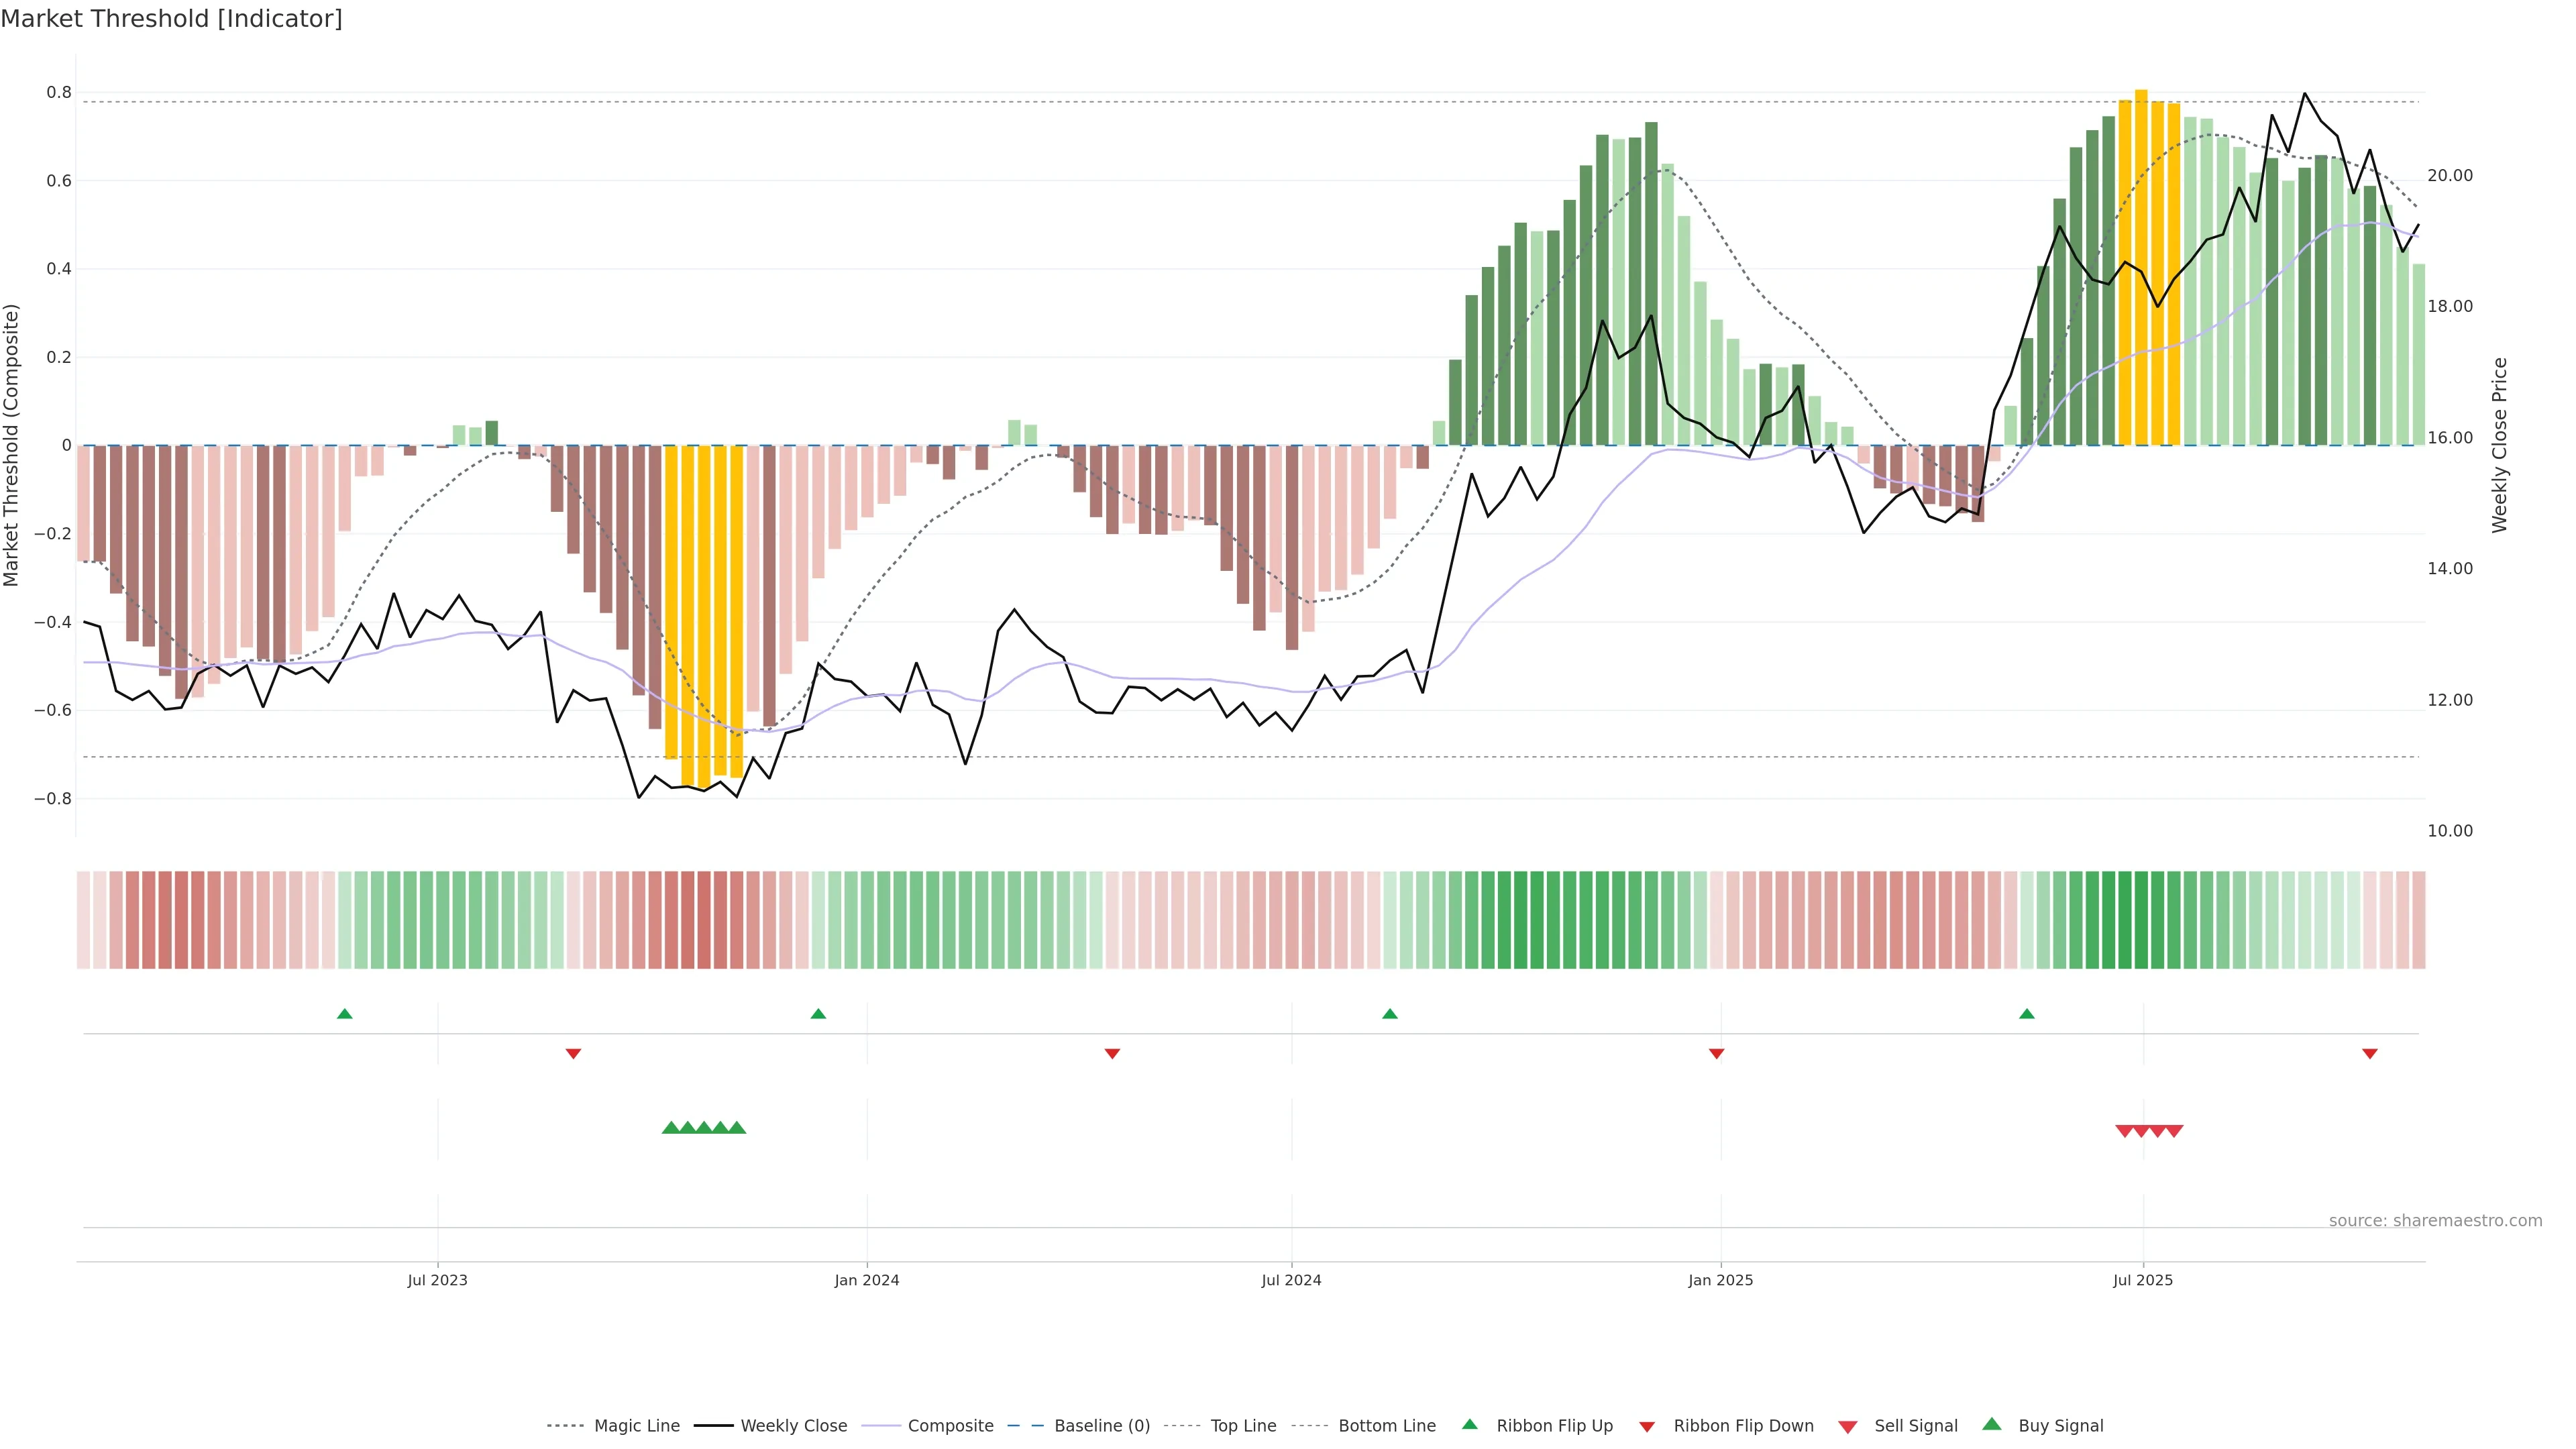This screenshot has height=1449, width=2576.
Task: Click the Ribbon Flip Down legend triangle
Action: click(x=1646, y=1426)
